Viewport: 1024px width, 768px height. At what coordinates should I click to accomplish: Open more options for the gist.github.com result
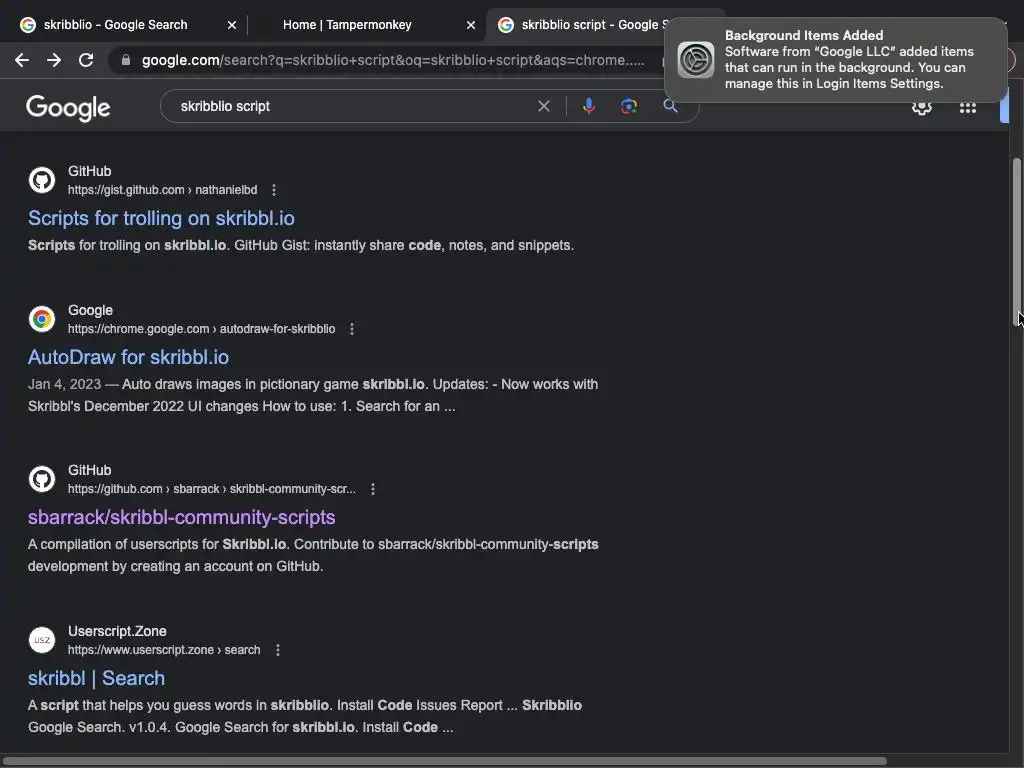tap(274, 190)
